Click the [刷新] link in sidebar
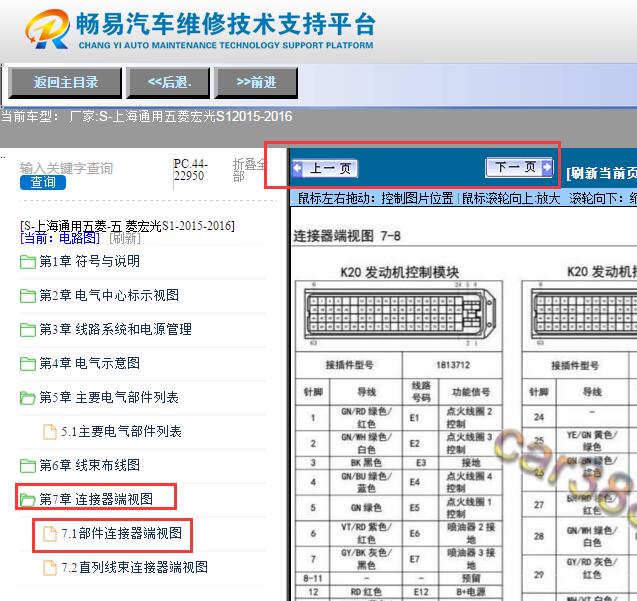637x601 pixels. pos(125,238)
